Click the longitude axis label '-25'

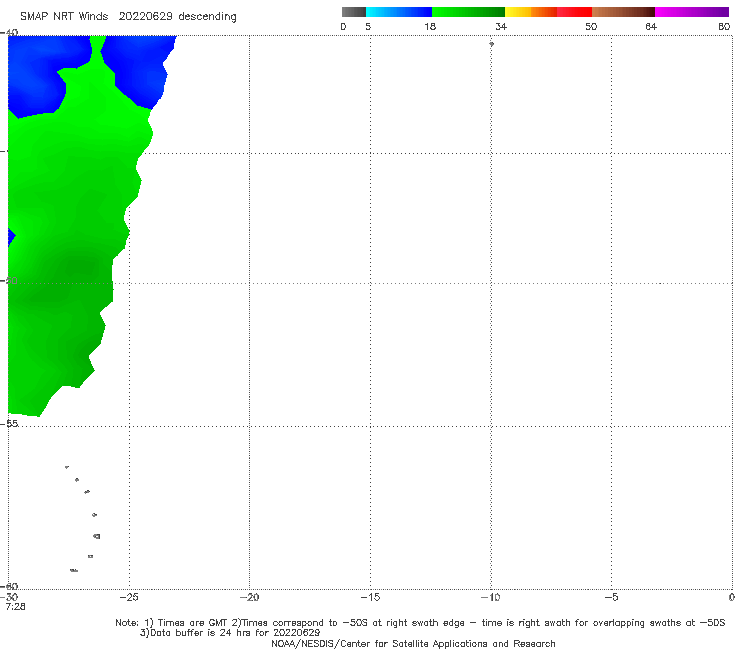(x=129, y=597)
